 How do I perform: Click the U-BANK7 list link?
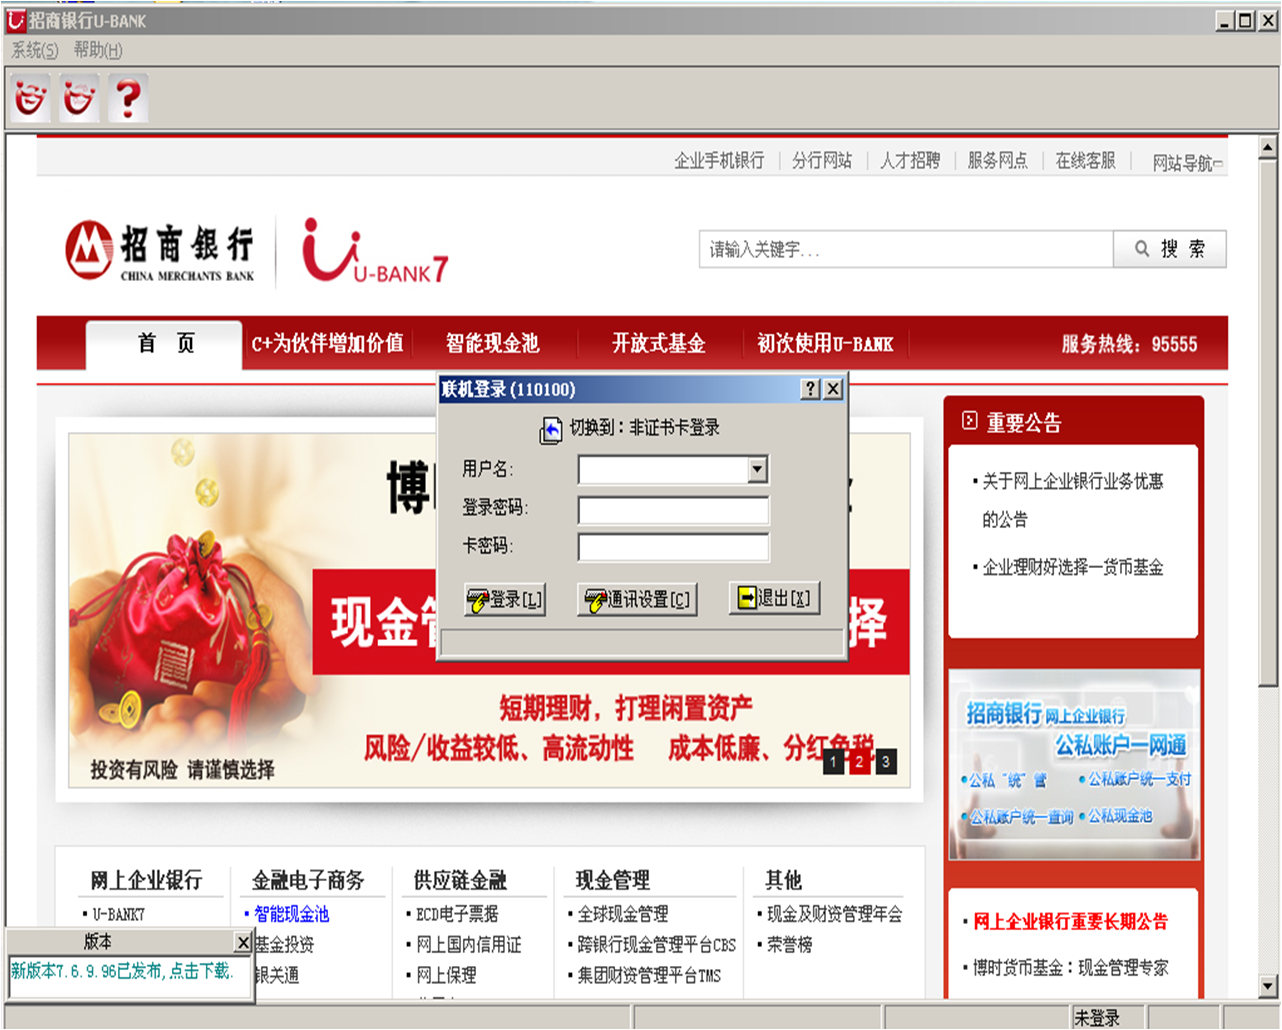click(118, 914)
